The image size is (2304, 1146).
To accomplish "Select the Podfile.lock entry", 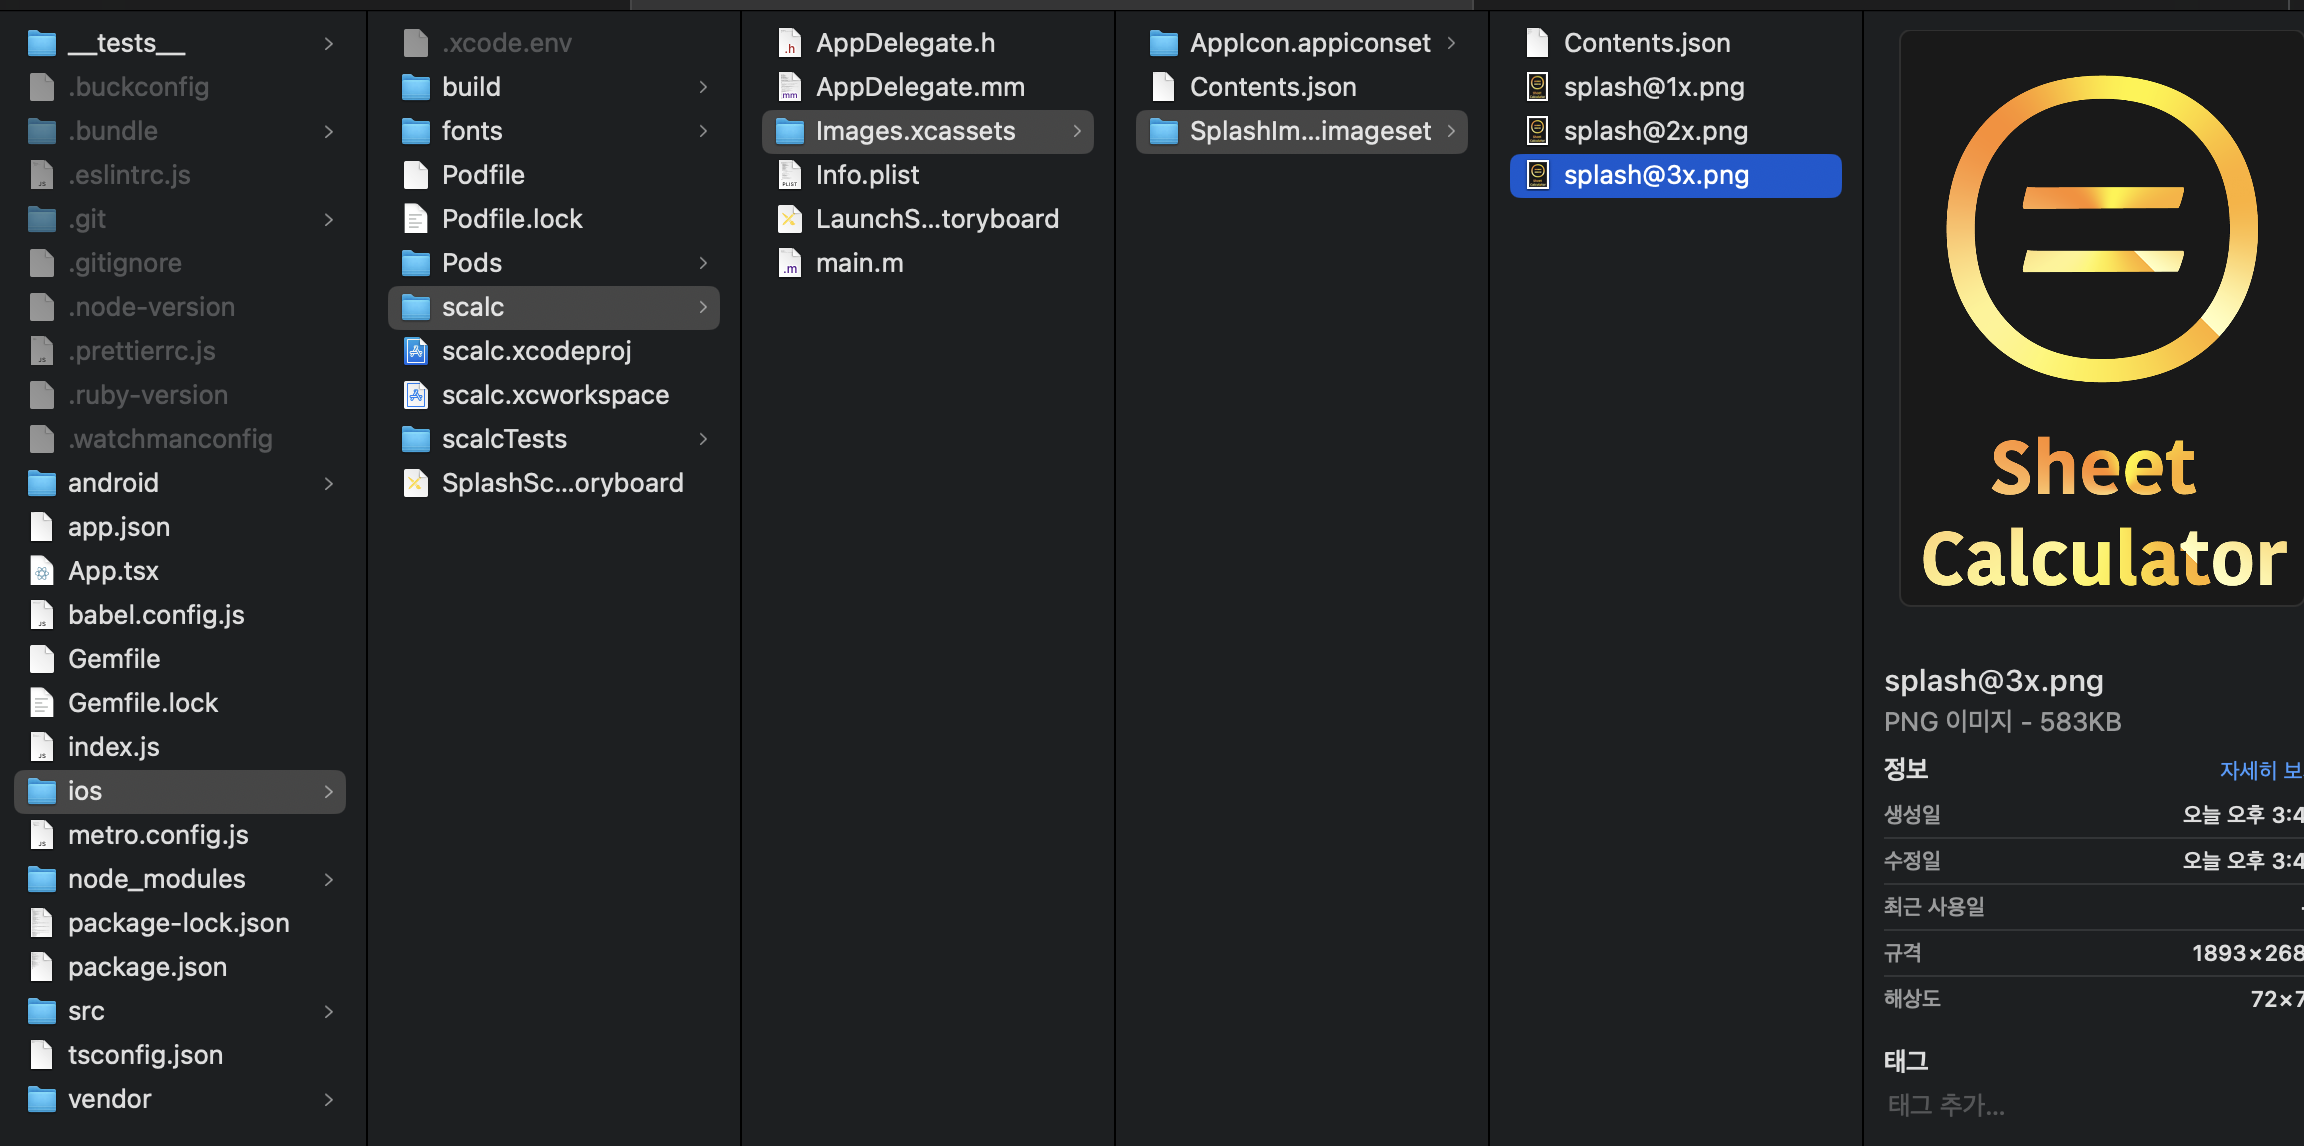I will 512,219.
